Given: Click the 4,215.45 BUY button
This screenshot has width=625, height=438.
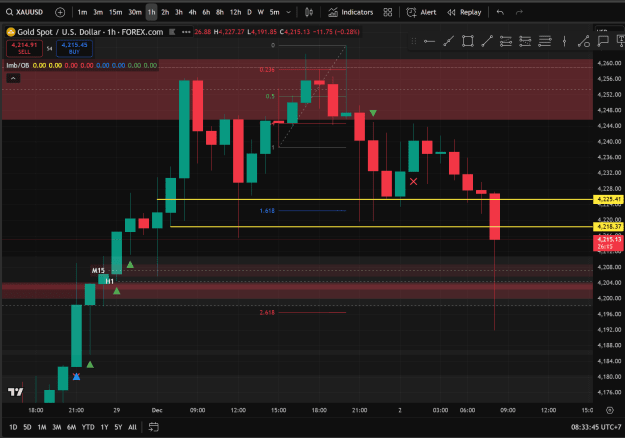Looking at the screenshot, I should (x=75, y=48).
